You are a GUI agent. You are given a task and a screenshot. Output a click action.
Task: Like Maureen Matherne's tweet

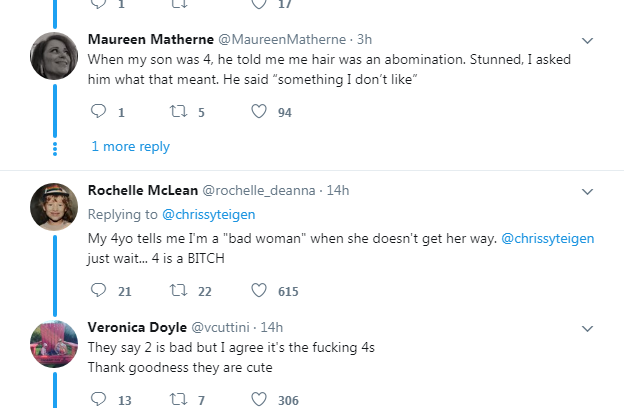tap(259, 111)
